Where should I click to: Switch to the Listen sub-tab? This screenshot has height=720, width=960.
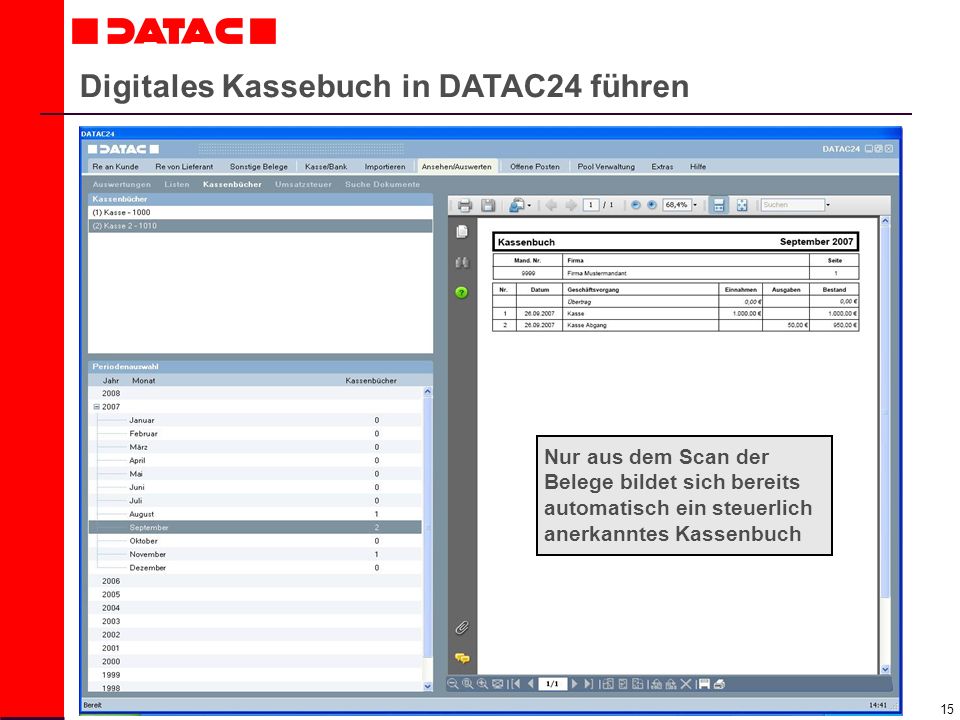point(176,184)
